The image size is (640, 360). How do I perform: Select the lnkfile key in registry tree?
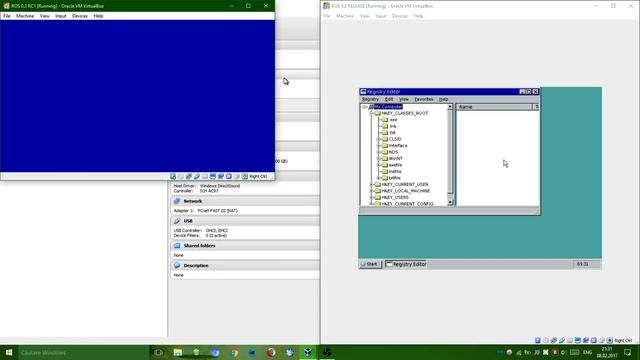[395, 171]
